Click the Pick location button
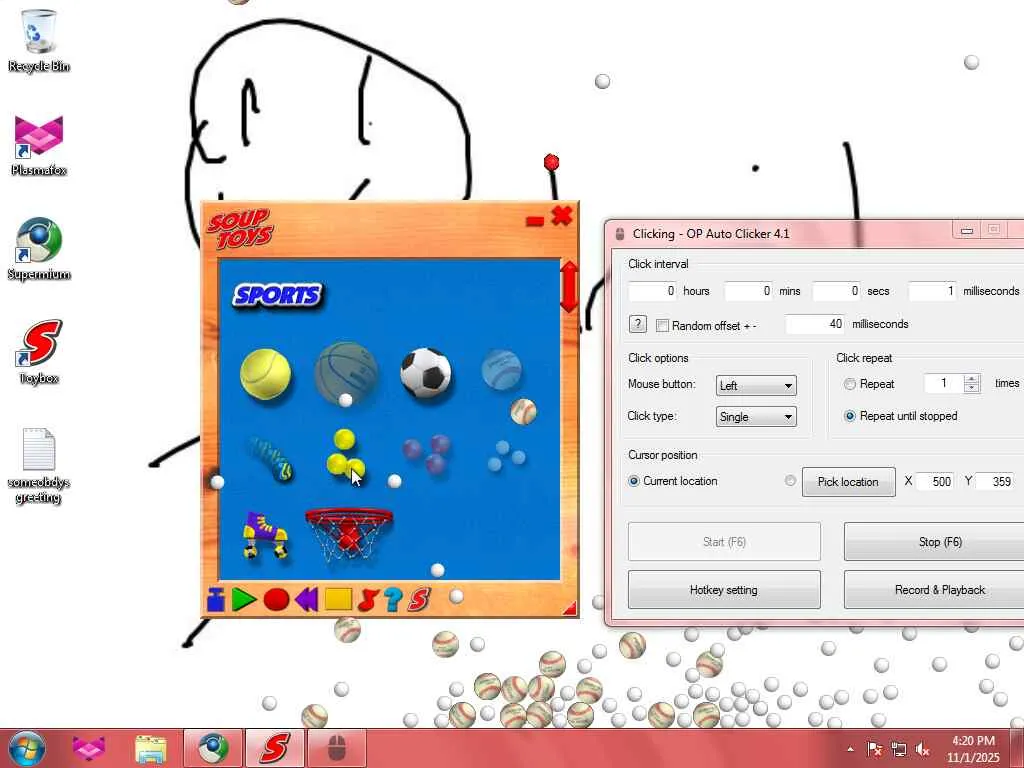Viewport: 1024px width, 768px height. tap(848, 482)
